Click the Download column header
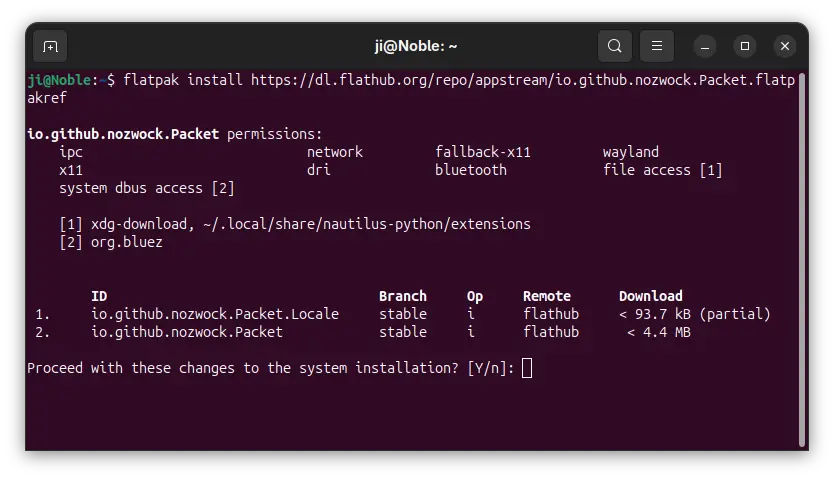The width and height of the screenshot is (834, 479). pyautogui.click(x=650, y=296)
